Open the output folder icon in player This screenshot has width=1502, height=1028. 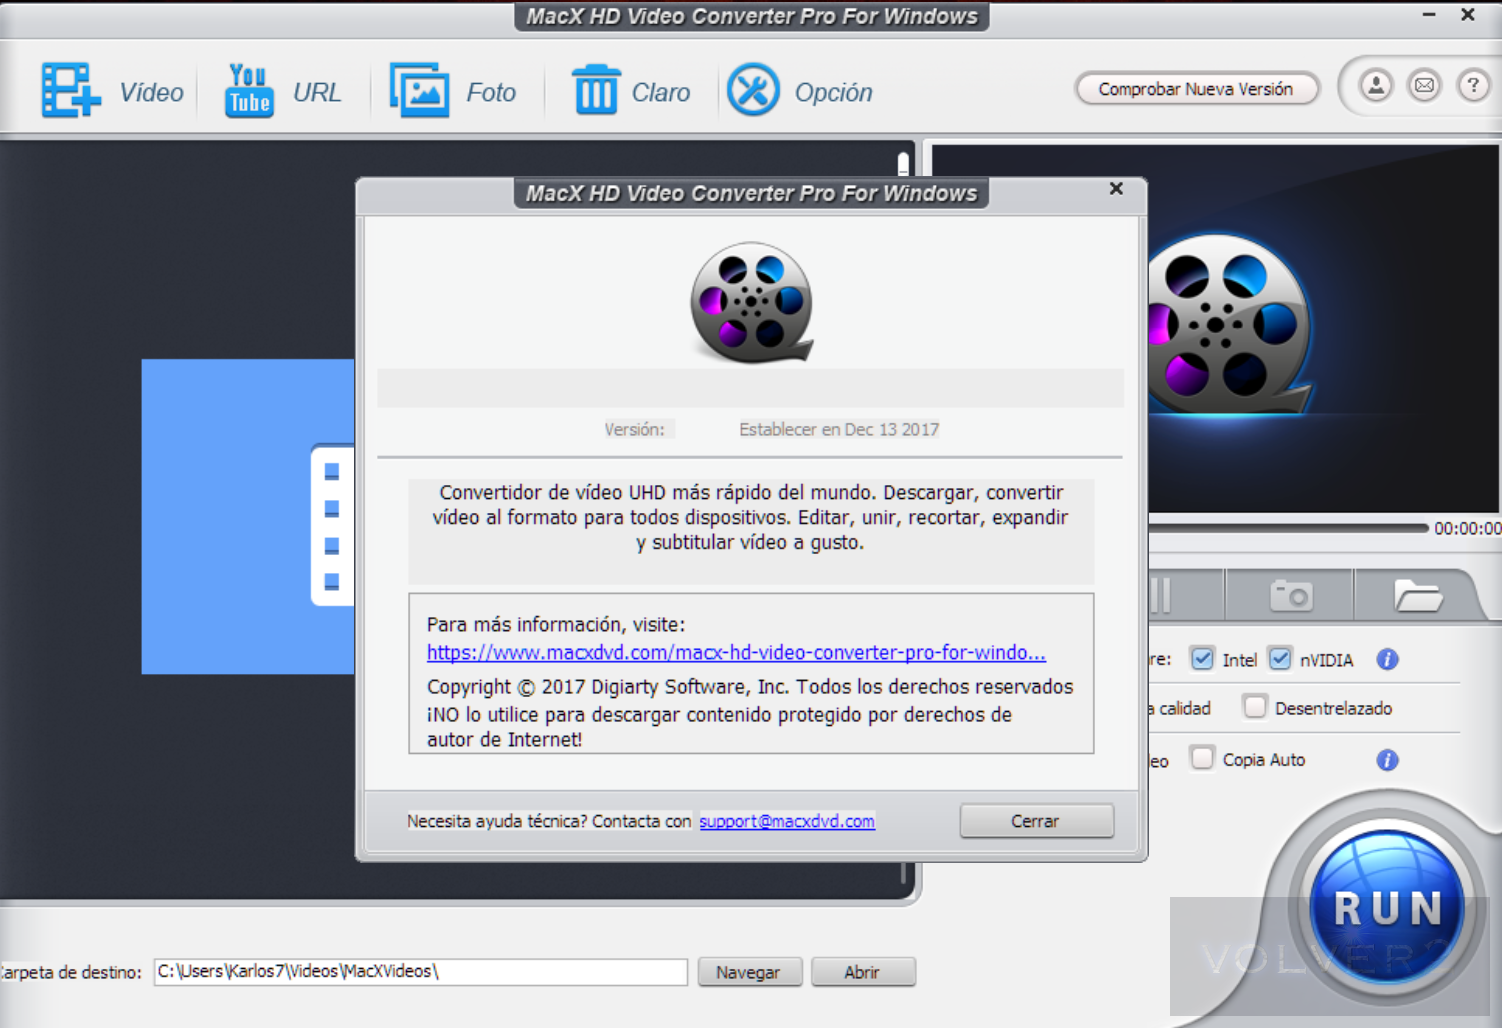coord(1418,596)
